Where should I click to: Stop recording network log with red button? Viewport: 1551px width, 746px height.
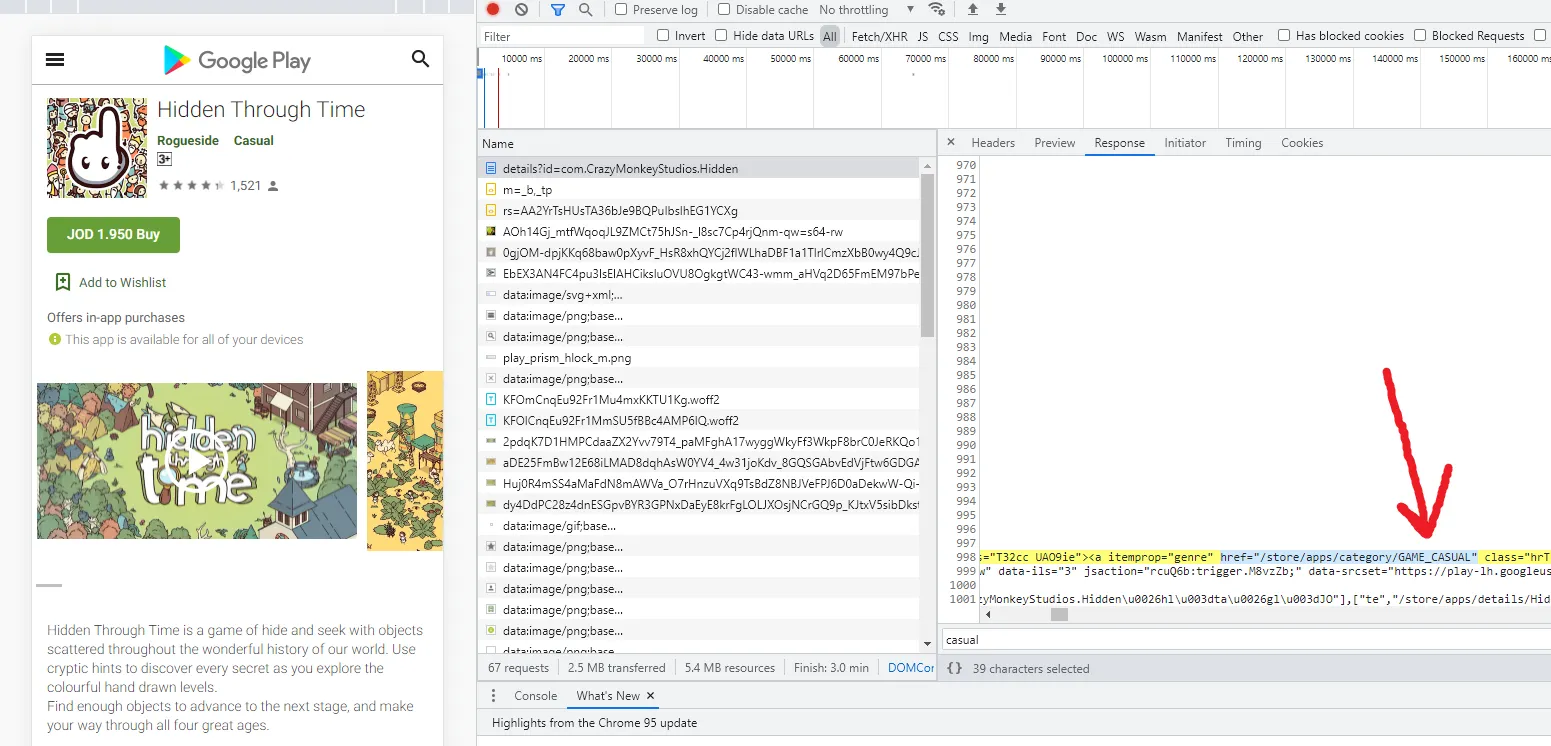click(x=493, y=10)
